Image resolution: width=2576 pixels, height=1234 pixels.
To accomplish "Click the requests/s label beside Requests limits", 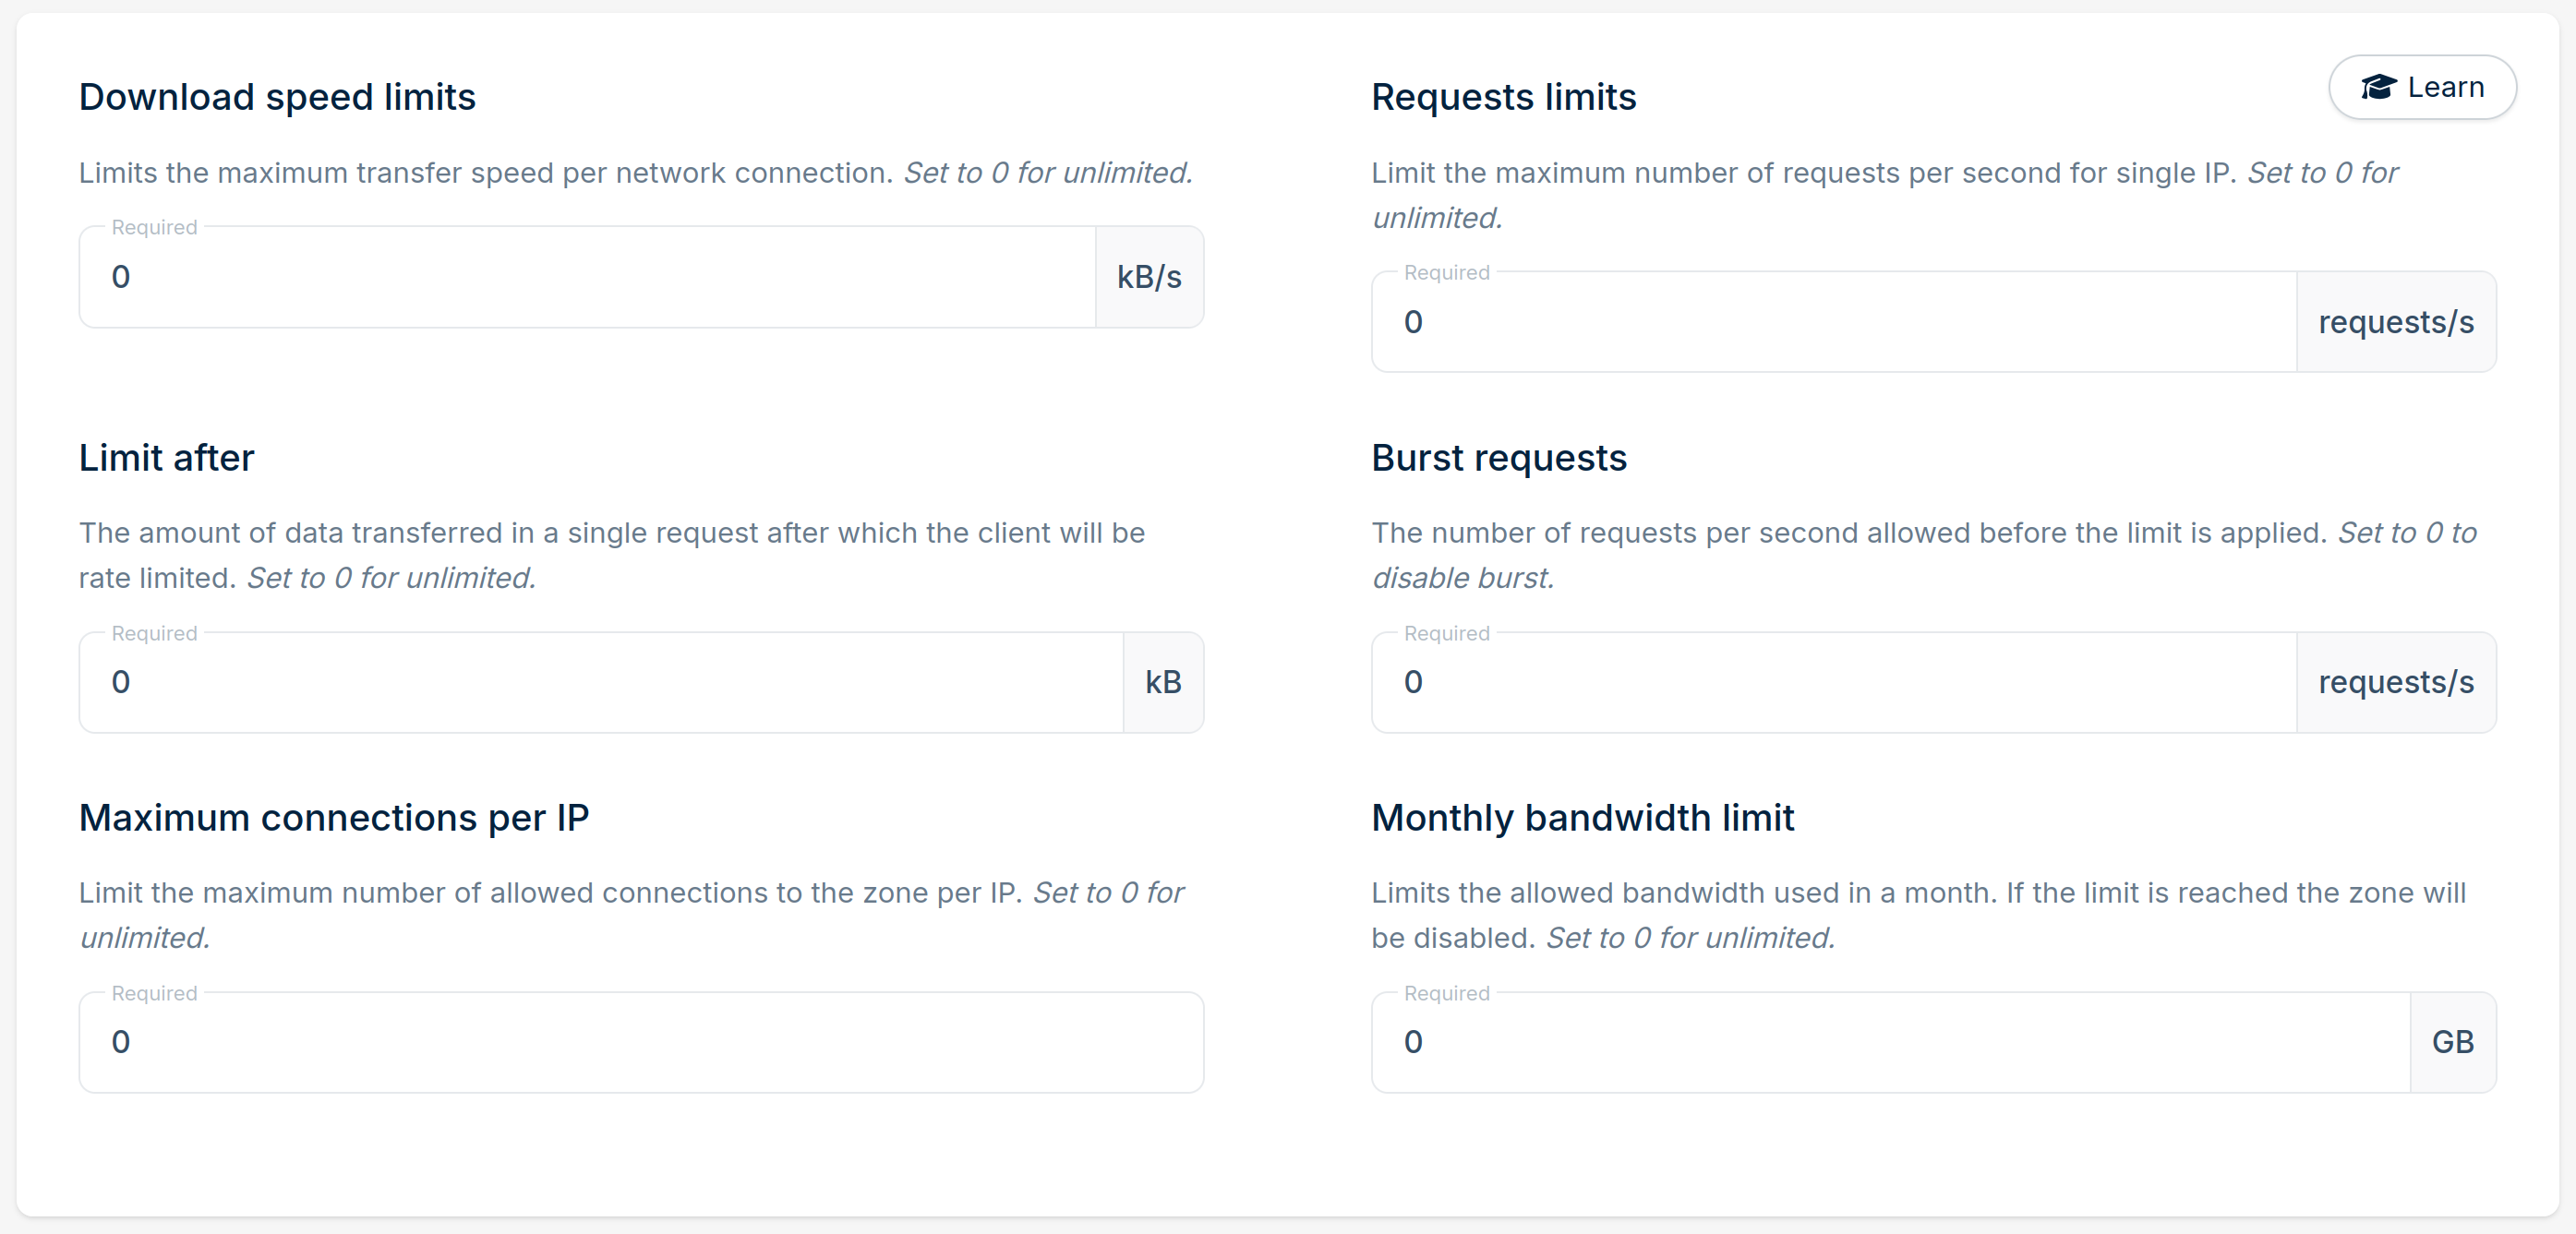I will (2396, 321).
